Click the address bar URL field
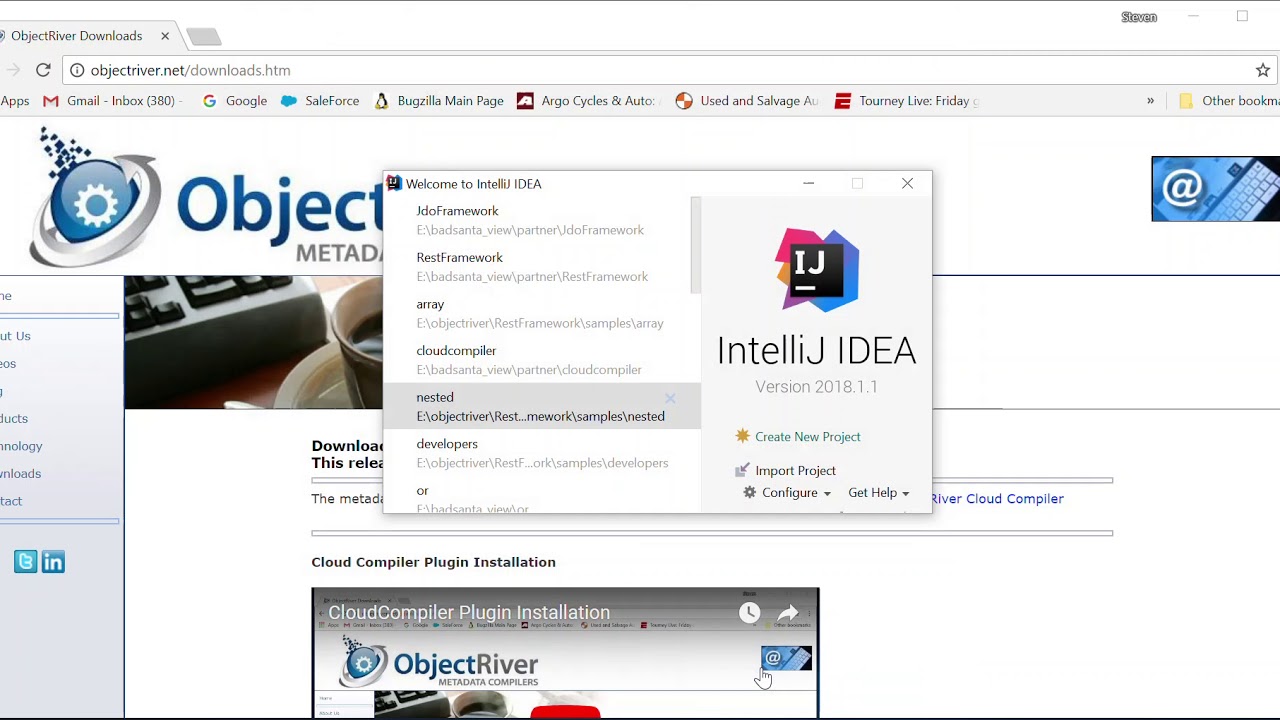Image resolution: width=1280 pixels, height=720 pixels. 660,70
